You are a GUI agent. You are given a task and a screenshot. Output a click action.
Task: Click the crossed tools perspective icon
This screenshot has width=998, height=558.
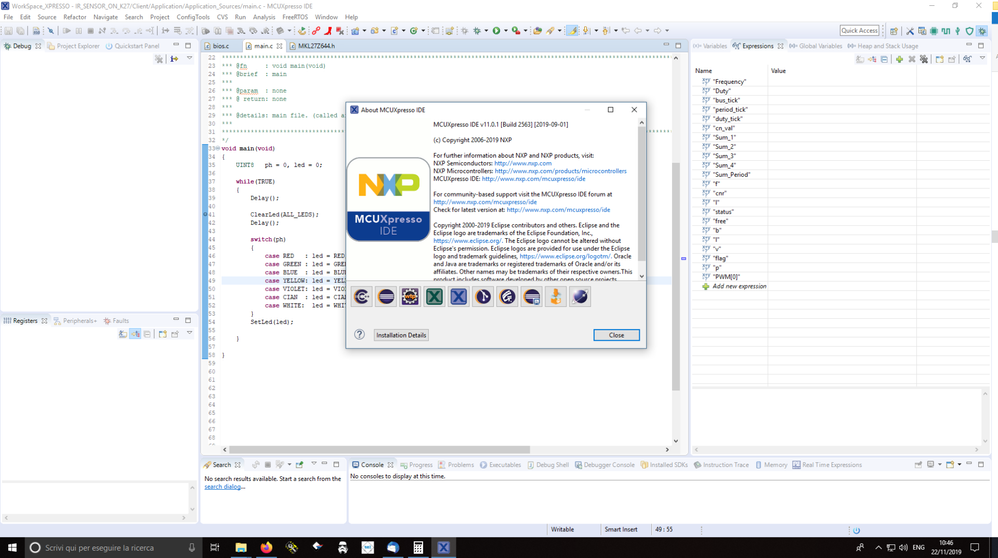click(x=910, y=31)
